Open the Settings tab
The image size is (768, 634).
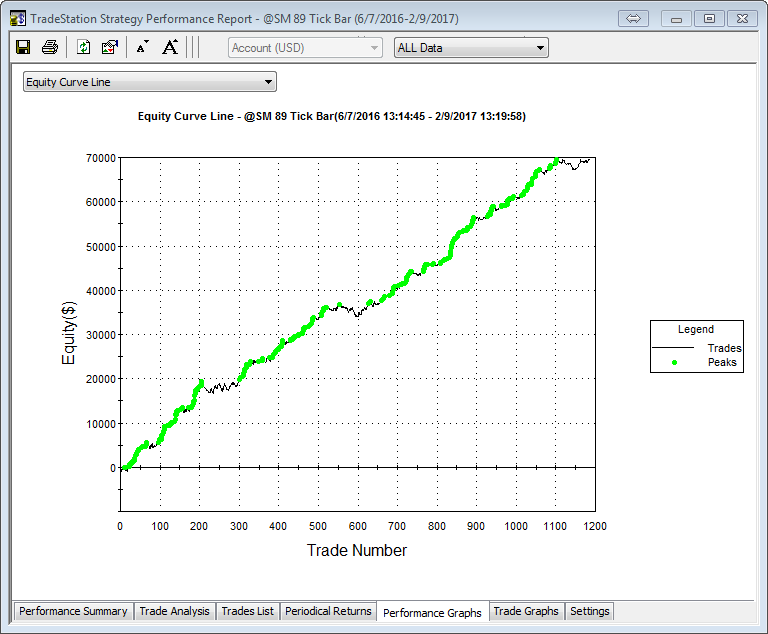[589, 611]
